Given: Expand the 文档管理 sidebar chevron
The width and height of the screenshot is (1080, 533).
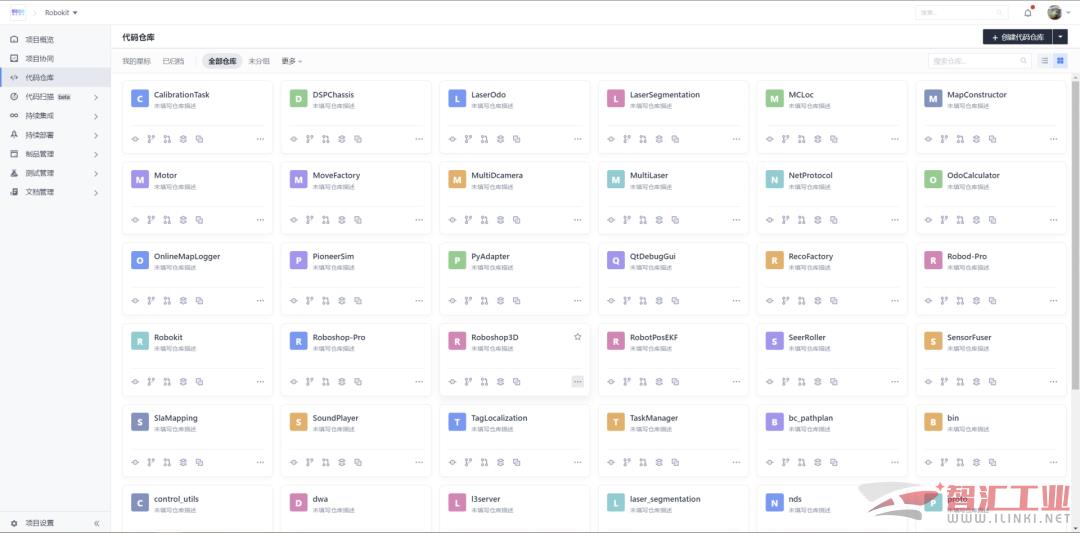Looking at the screenshot, I should point(96,193).
